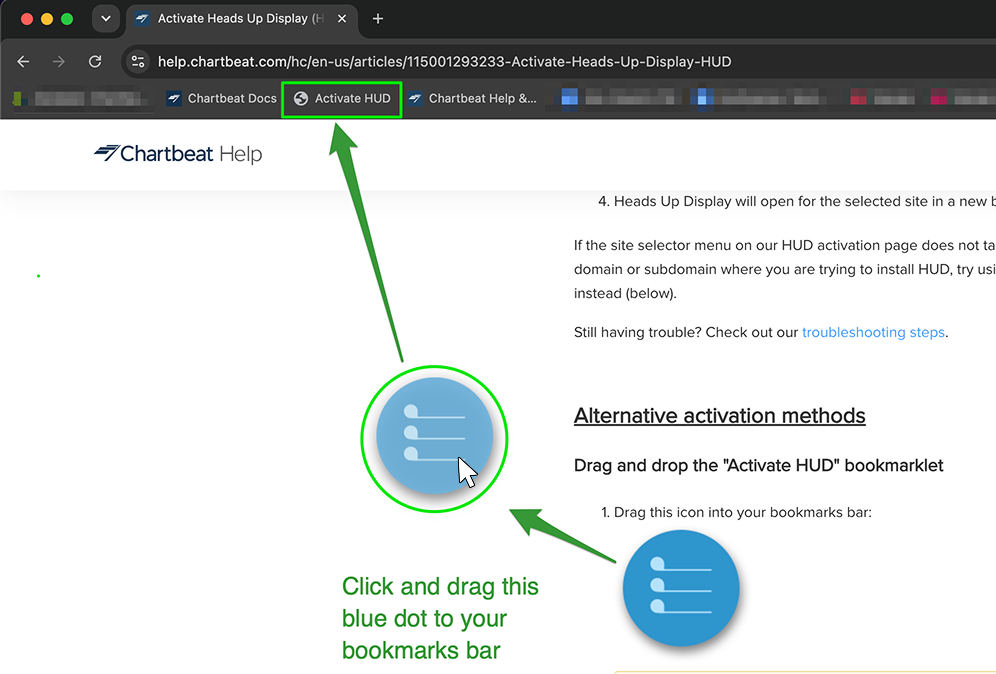Open site information icon in address bar
This screenshot has width=996, height=674.
(x=138, y=62)
